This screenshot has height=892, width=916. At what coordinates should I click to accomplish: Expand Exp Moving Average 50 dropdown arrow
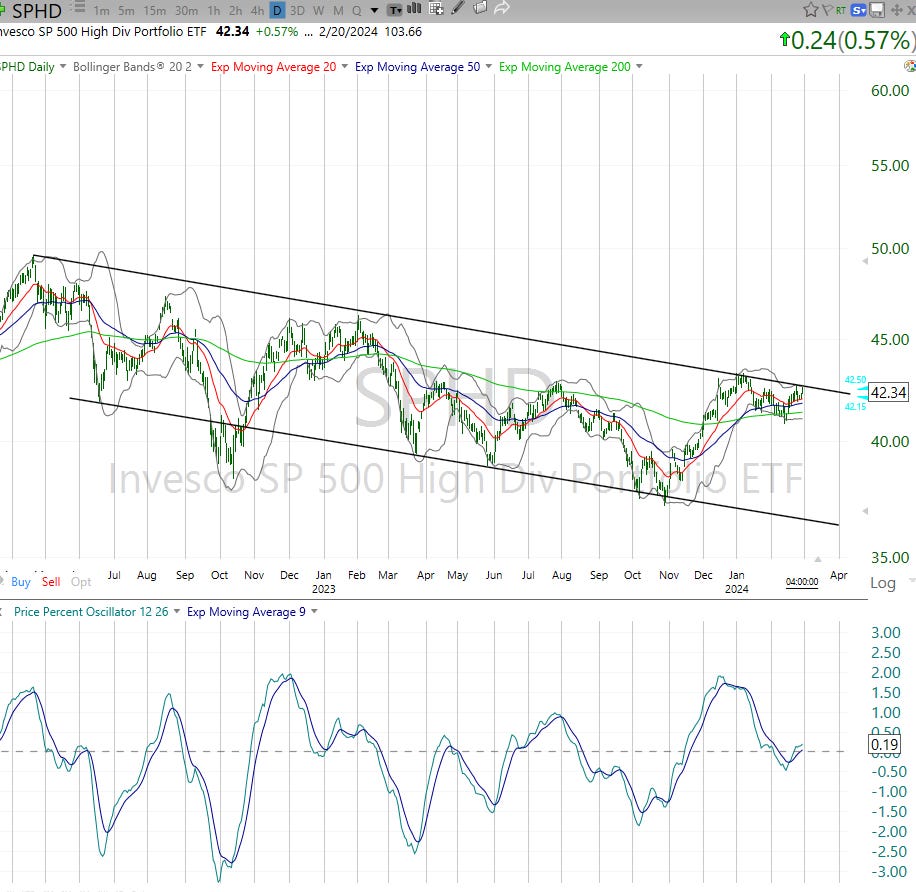coord(488,67)
